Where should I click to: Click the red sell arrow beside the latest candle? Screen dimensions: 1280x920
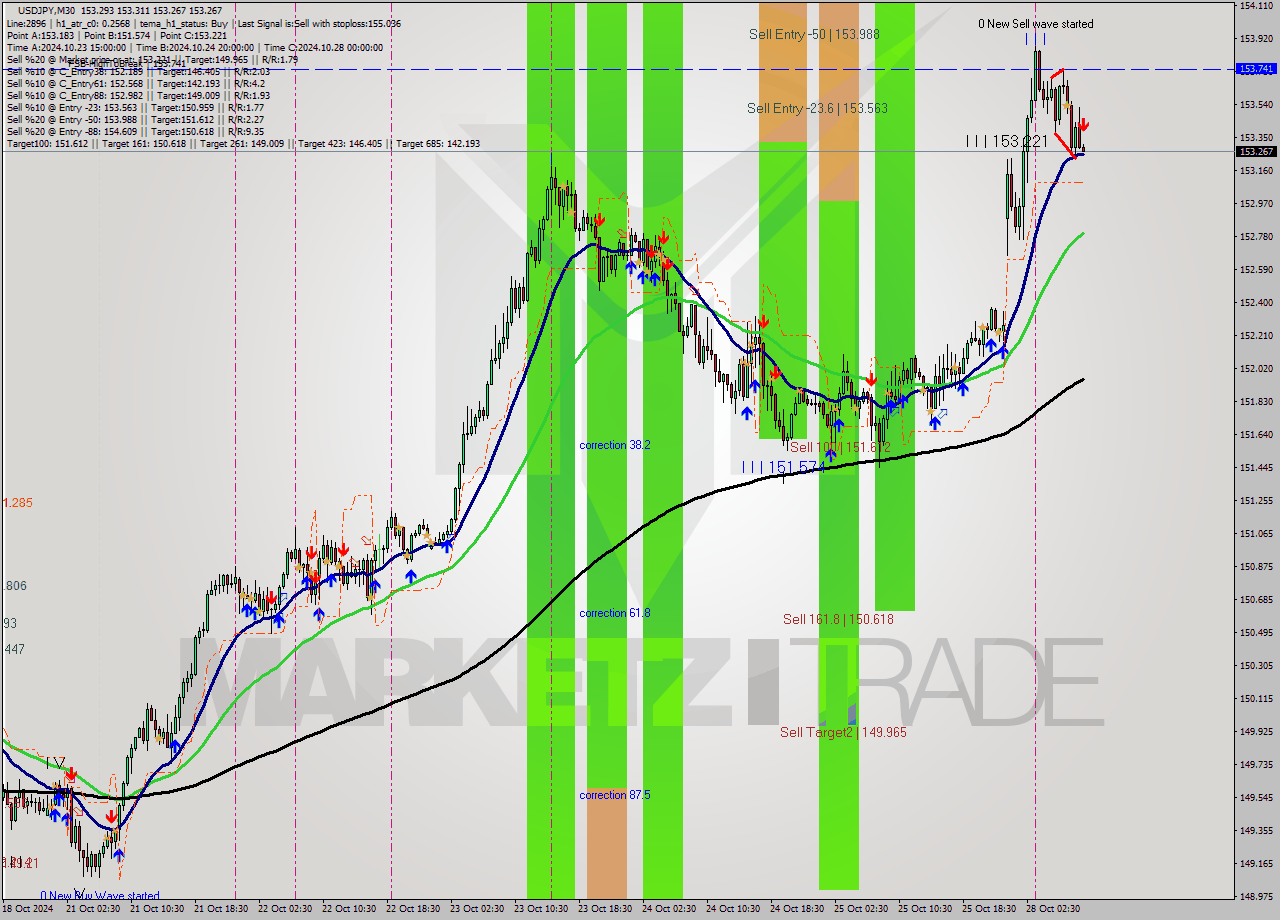pos(1084,125)
